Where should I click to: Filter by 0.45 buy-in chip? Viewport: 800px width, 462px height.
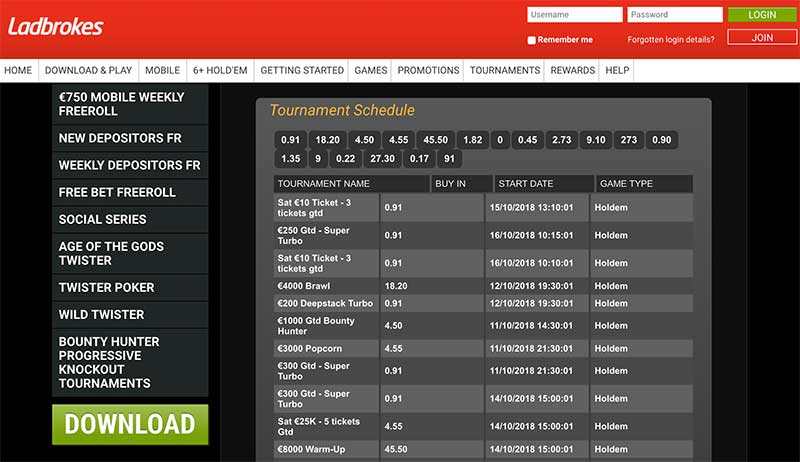click(x=528, y=140)
